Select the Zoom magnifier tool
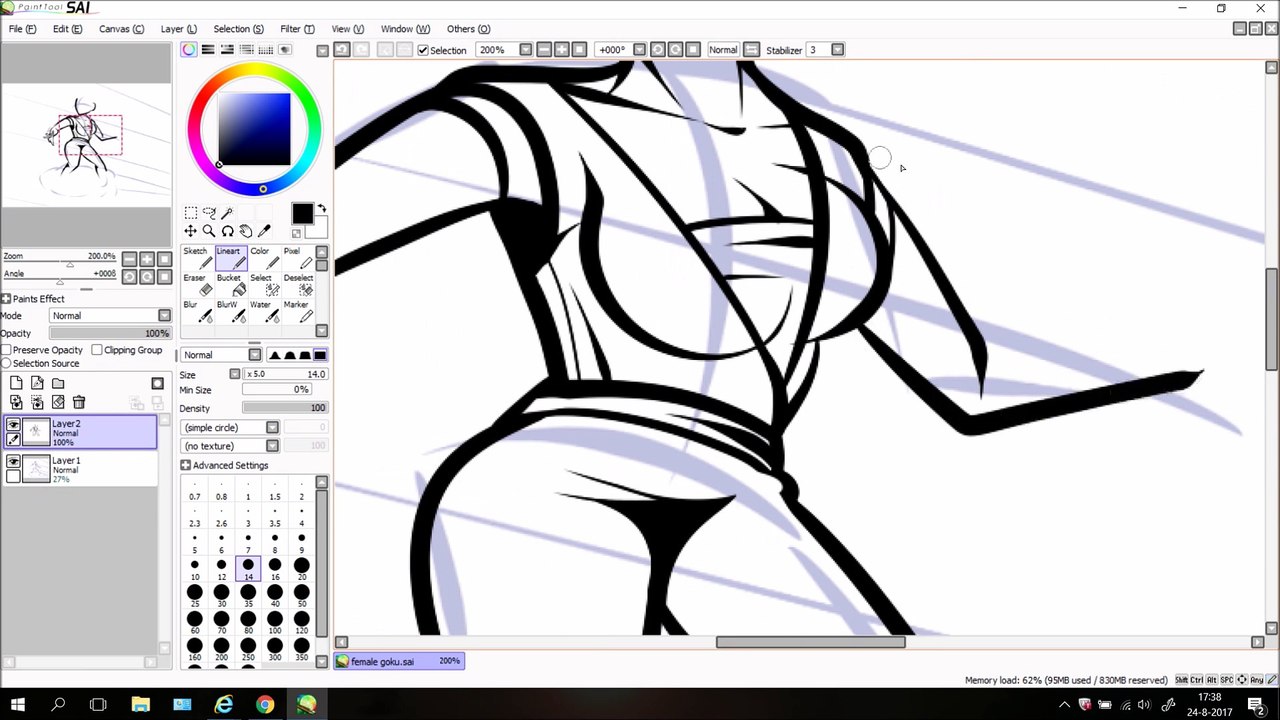This screenshot has width=1280, height=720. tap(209, 231)
